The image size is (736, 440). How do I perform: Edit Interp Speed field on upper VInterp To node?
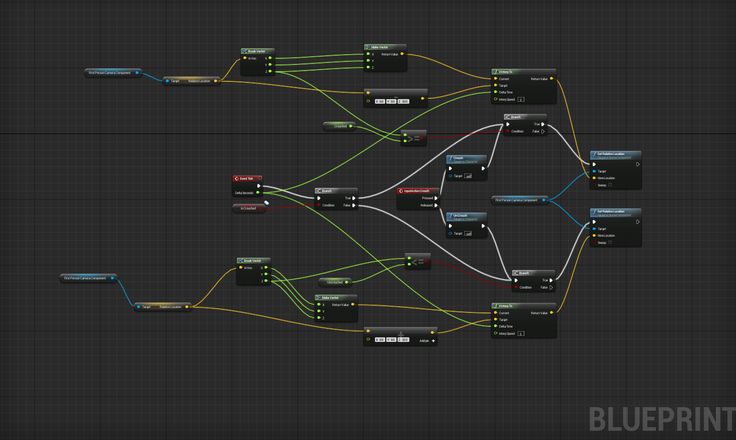click(521, 100)
